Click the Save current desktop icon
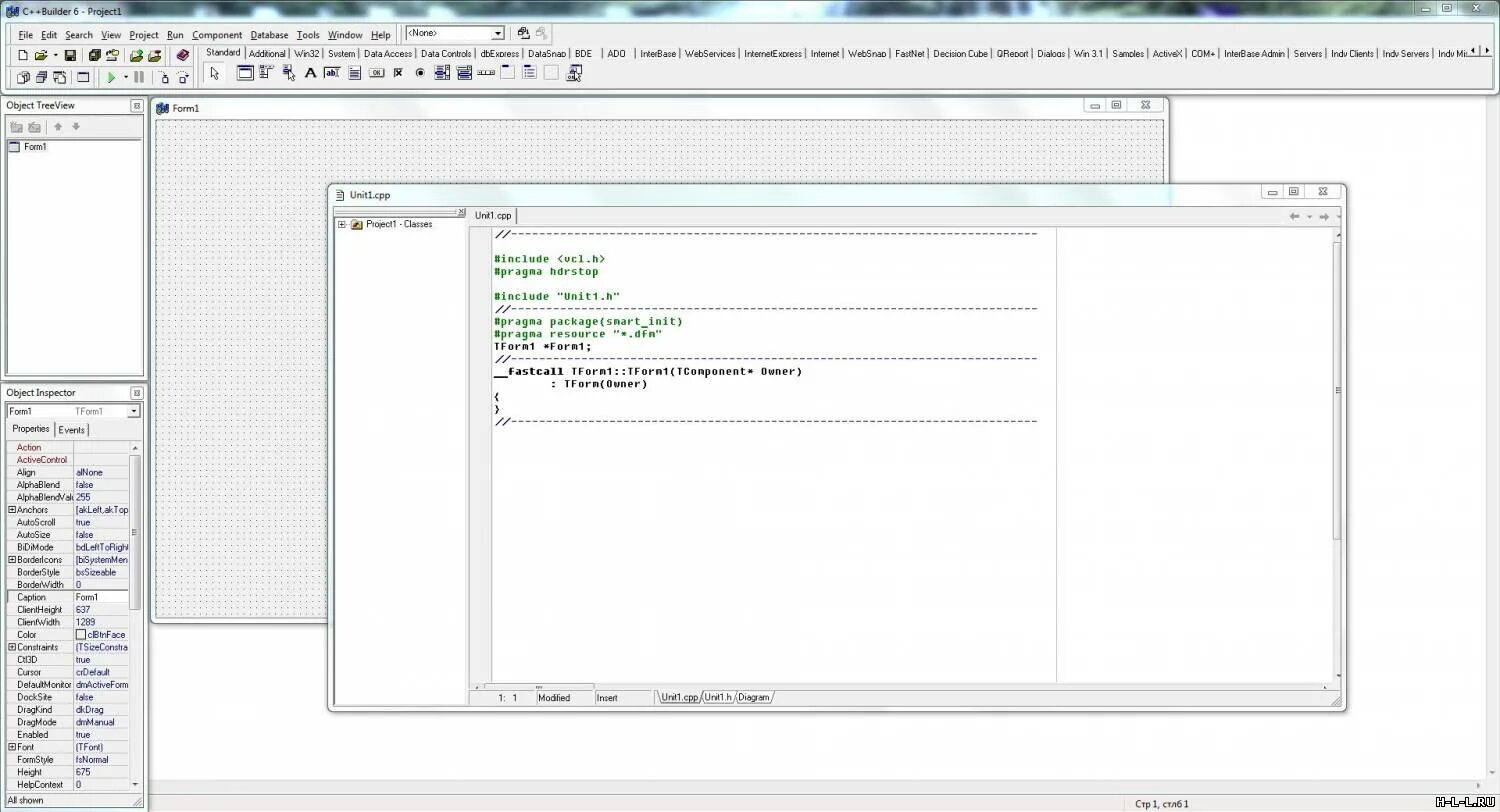This screenshot has width=1500, height=812. (523, 33)
